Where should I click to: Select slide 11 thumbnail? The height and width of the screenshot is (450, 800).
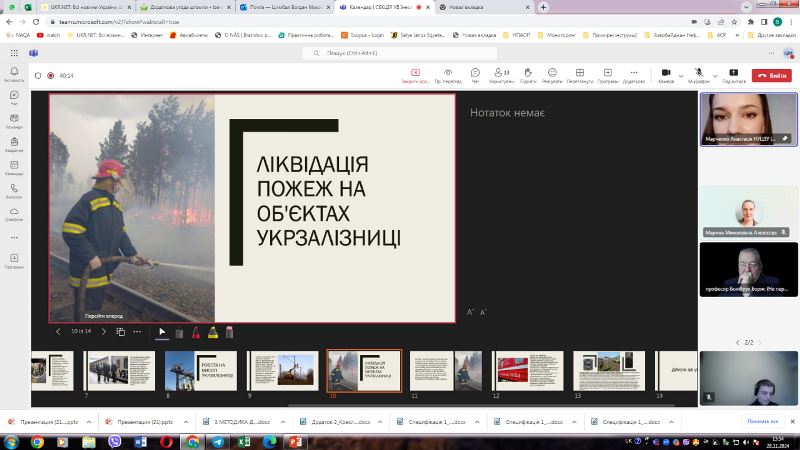pyautogui.click(x=445, y=371)
